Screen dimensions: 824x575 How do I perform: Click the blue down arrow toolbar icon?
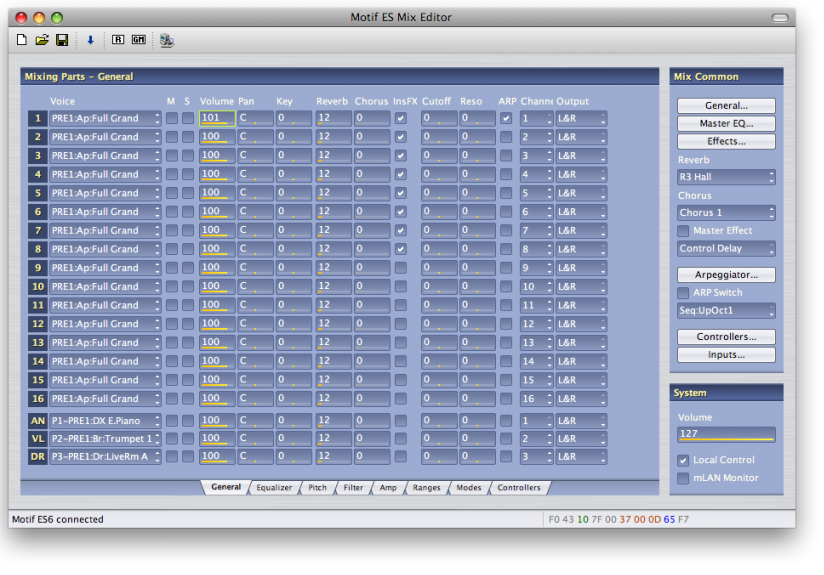90,40
